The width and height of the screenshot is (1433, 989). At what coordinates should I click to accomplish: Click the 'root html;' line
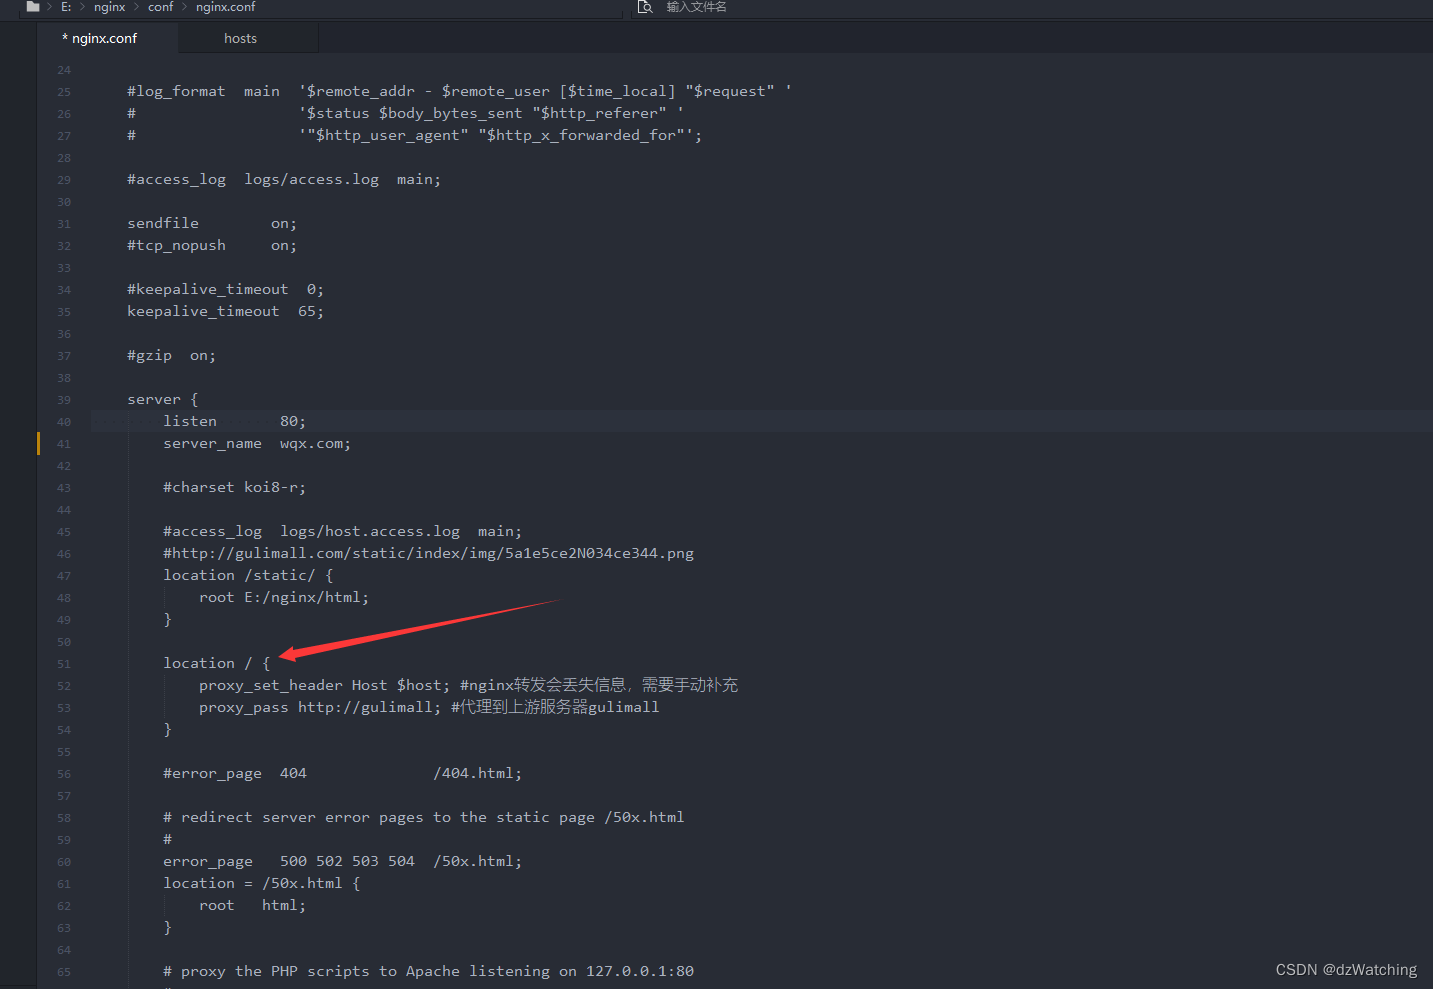(x=253, y=905)
